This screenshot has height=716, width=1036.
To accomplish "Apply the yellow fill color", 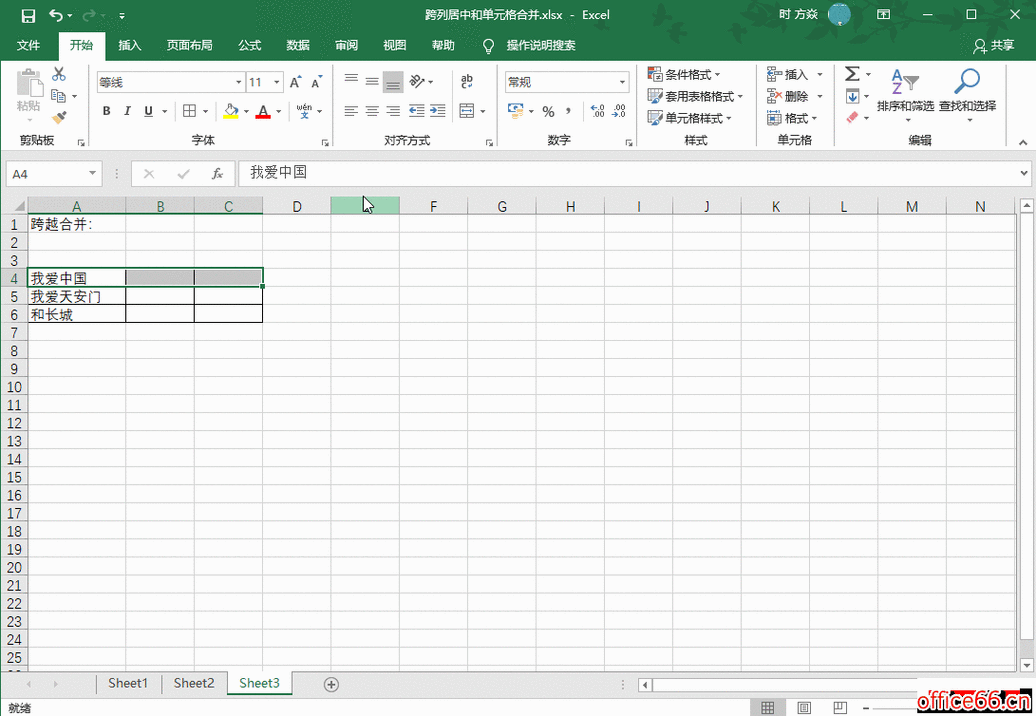I will coord(231,111).
